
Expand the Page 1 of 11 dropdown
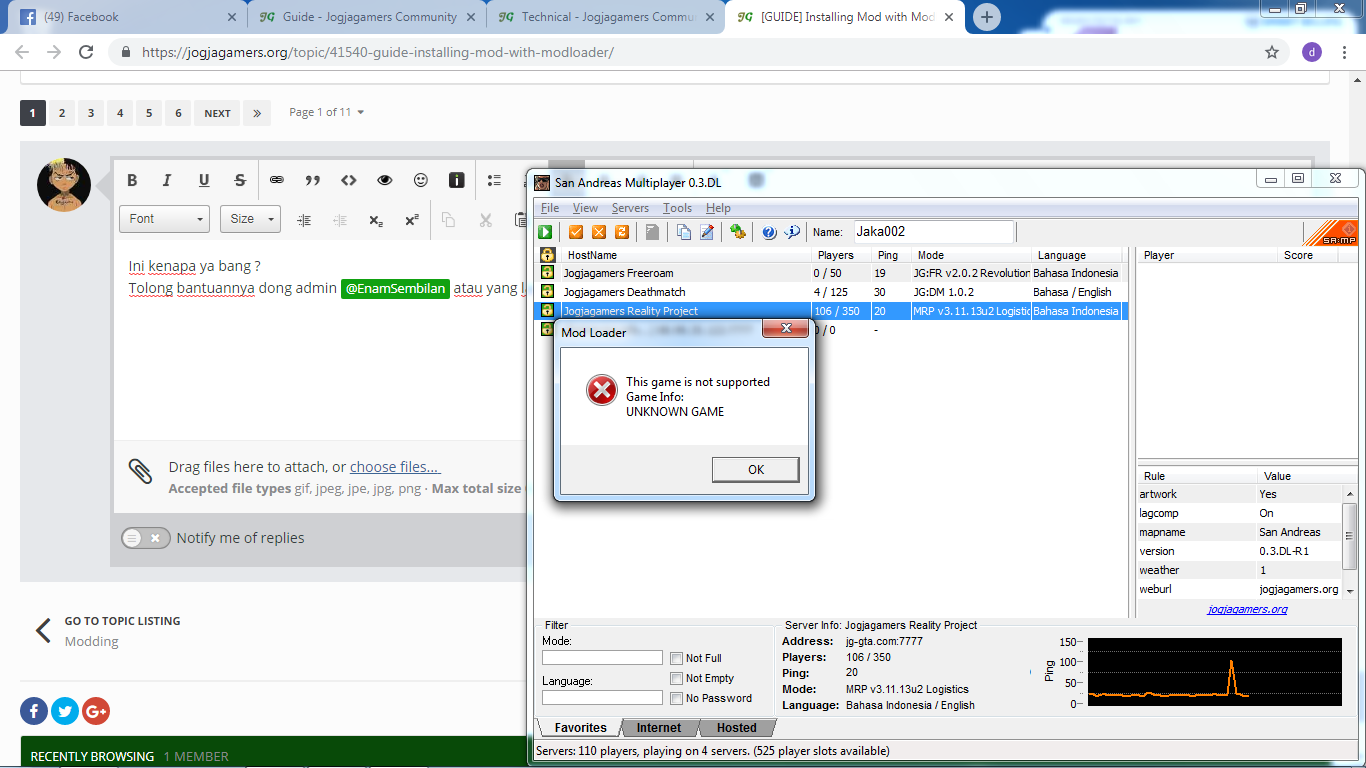click(327, 112)
